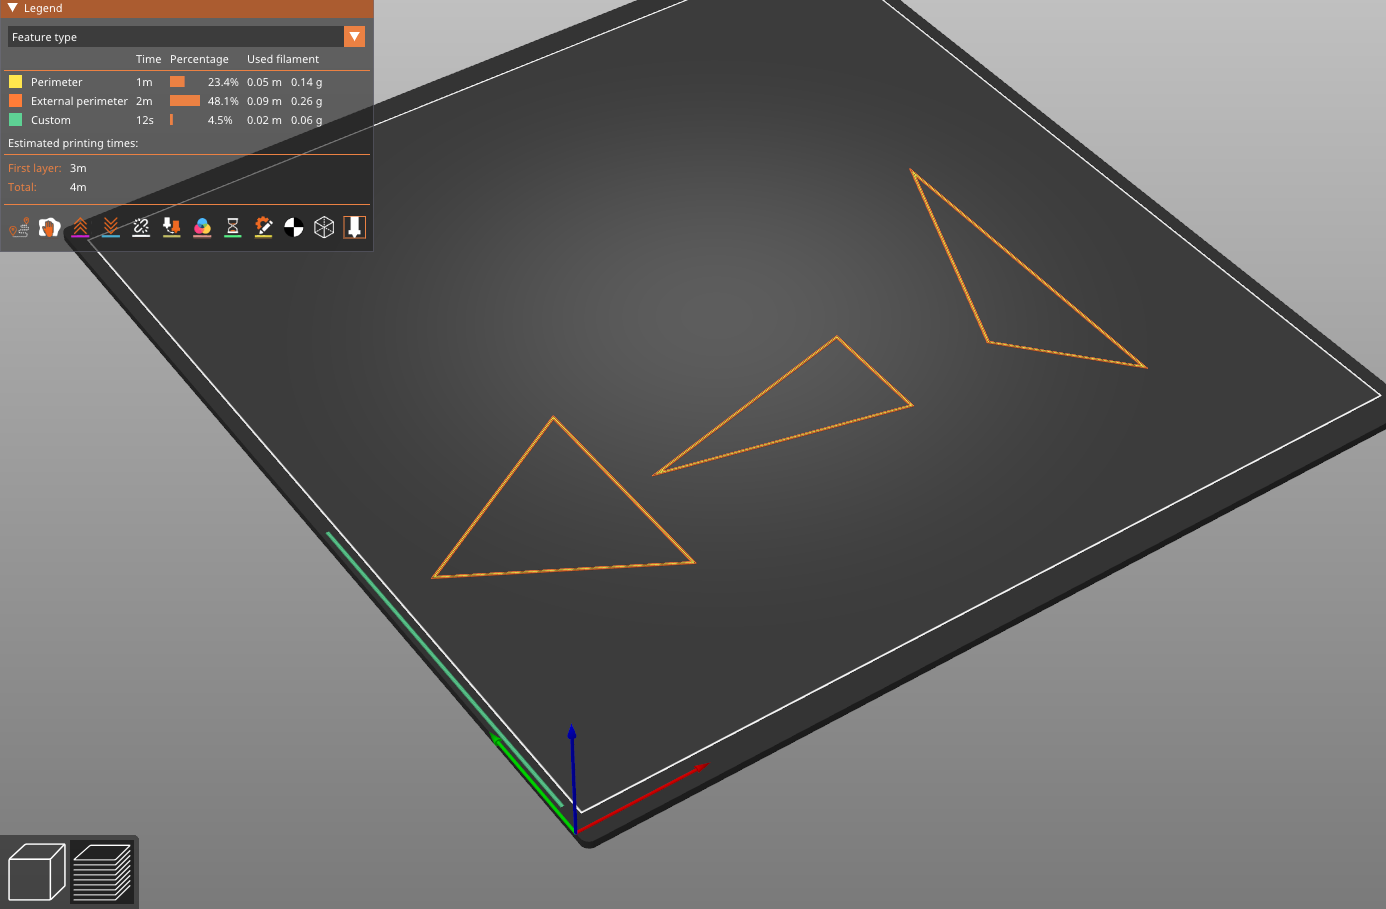This screenshot has width=1386, height=909.
Task: Display color changes on the print paths
Action: pos(202,227)
